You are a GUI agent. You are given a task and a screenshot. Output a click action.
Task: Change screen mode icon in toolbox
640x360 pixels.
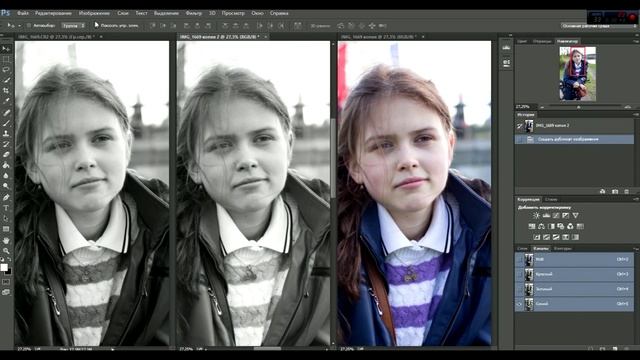(x=6, y=292)
